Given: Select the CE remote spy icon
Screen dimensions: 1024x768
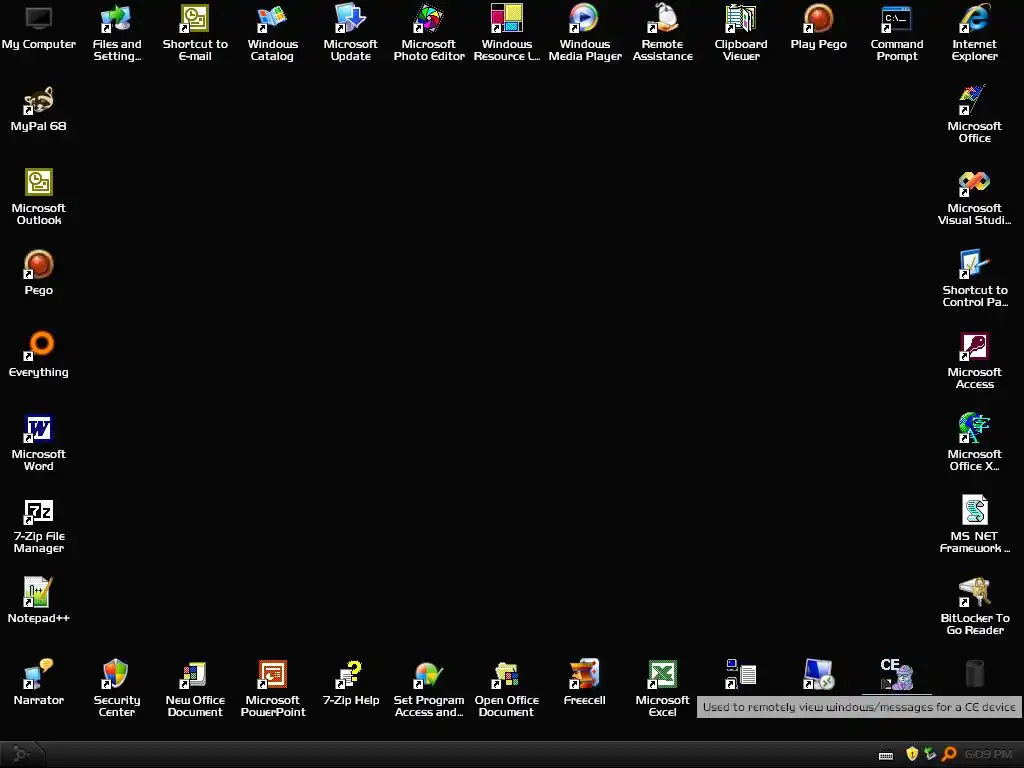Looking at the screenshot, I should (x=897, y=675).
